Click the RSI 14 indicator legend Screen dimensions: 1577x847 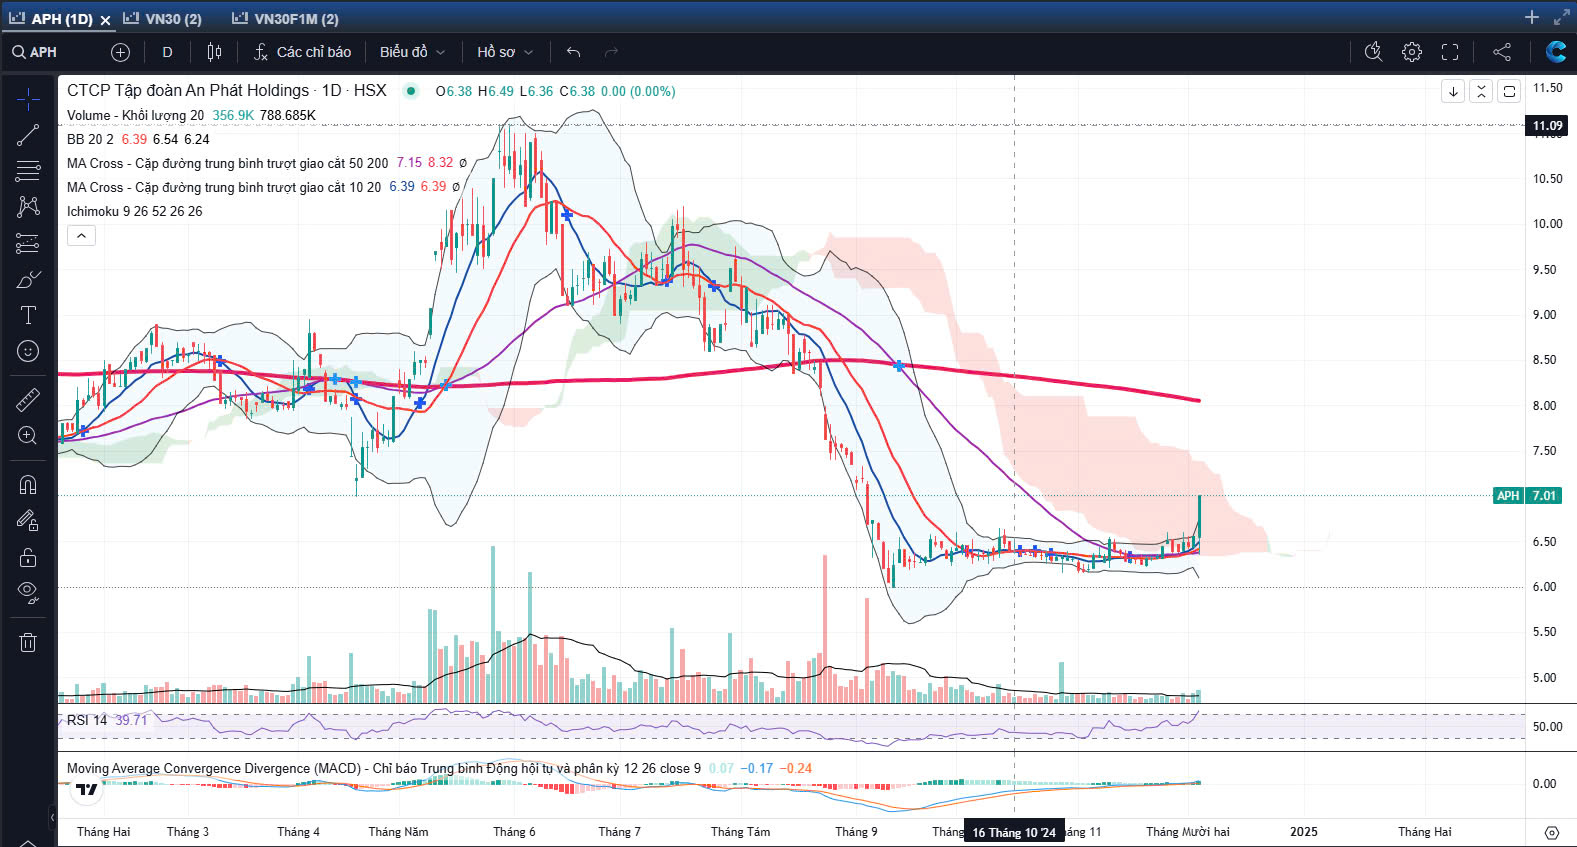(x=87, y=720)
